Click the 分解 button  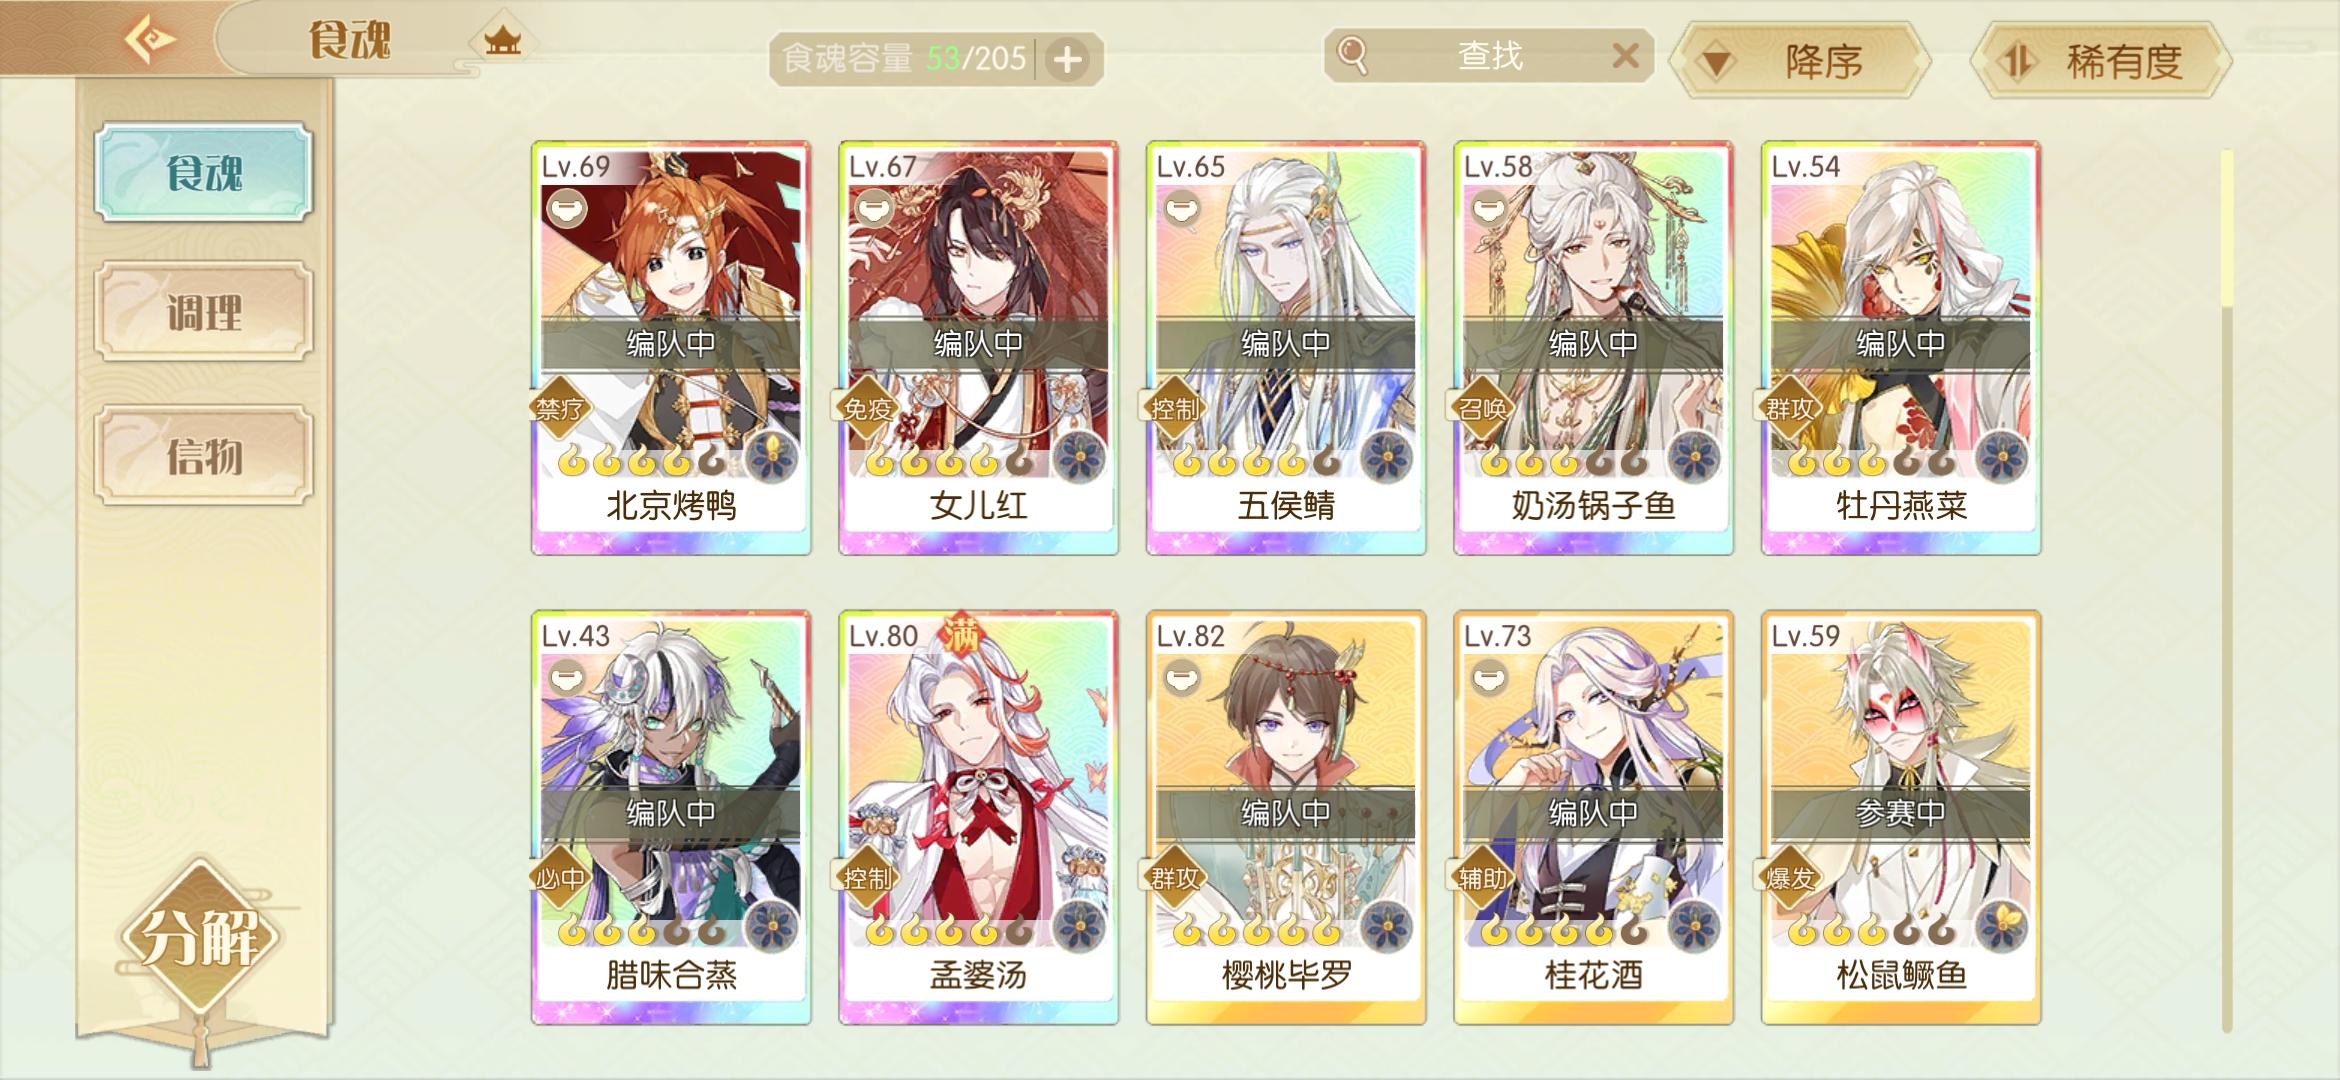pyautogui.click(x=200, y=936)
